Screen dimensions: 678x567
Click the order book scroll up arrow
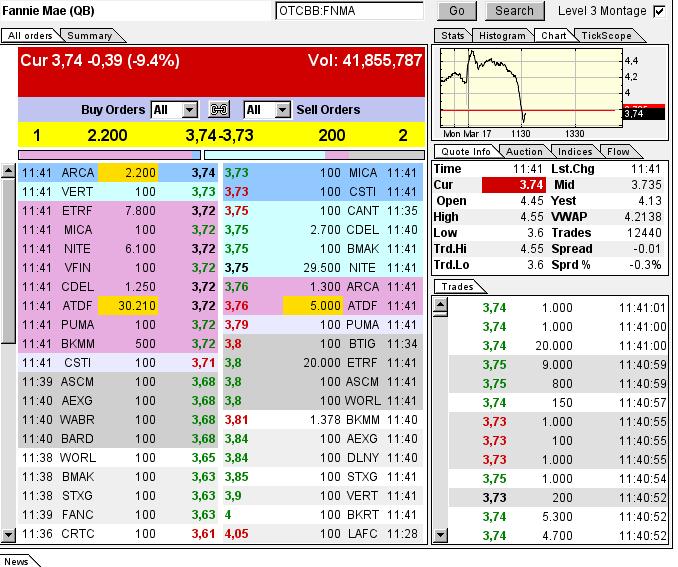[8, 171]
